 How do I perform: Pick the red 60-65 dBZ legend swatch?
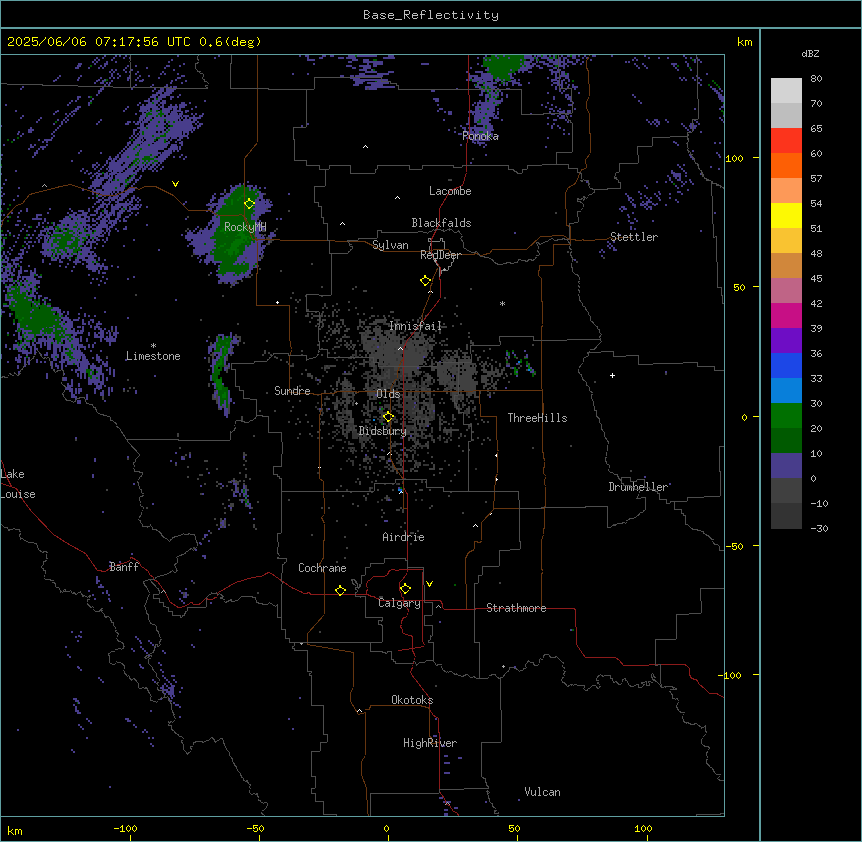(x=786, y=141)
